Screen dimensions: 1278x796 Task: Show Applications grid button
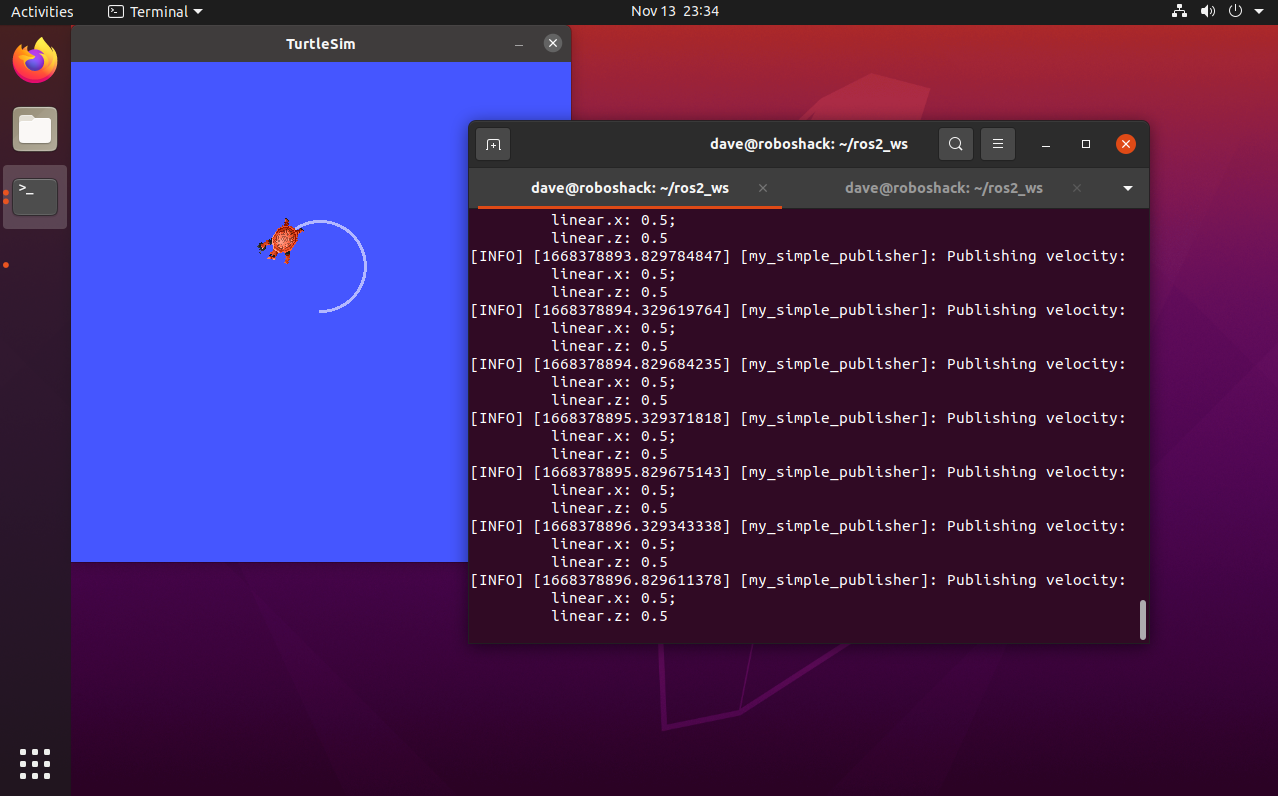pyautogui.click(x=35, y=763)
